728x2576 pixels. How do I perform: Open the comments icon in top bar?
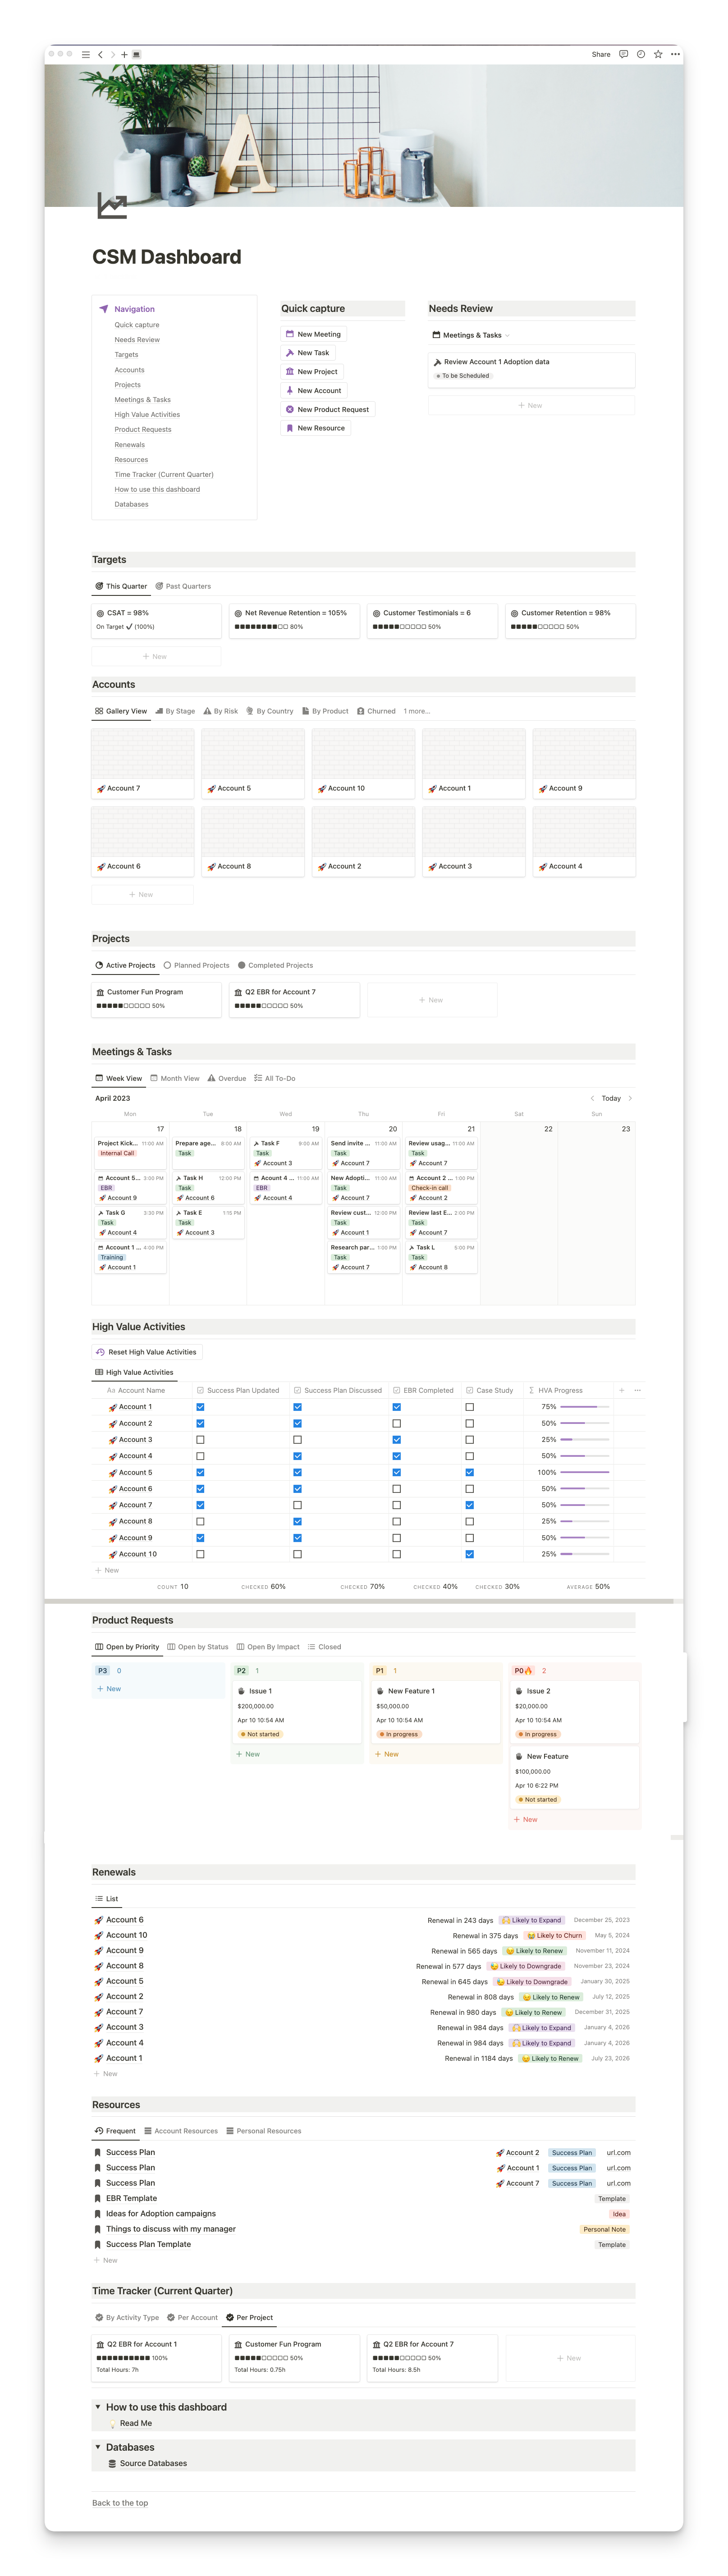pyautogui.click(x=624, y=54)
